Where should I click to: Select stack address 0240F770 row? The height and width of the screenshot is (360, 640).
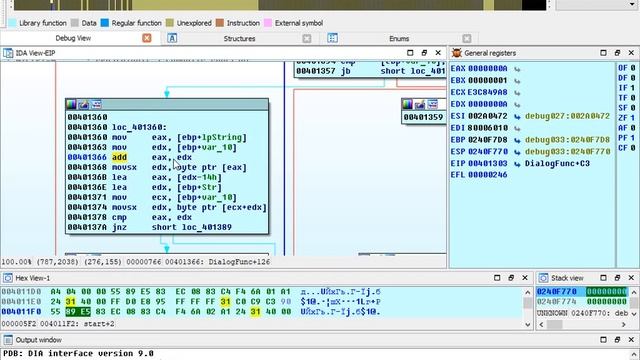tap(582, 291)
